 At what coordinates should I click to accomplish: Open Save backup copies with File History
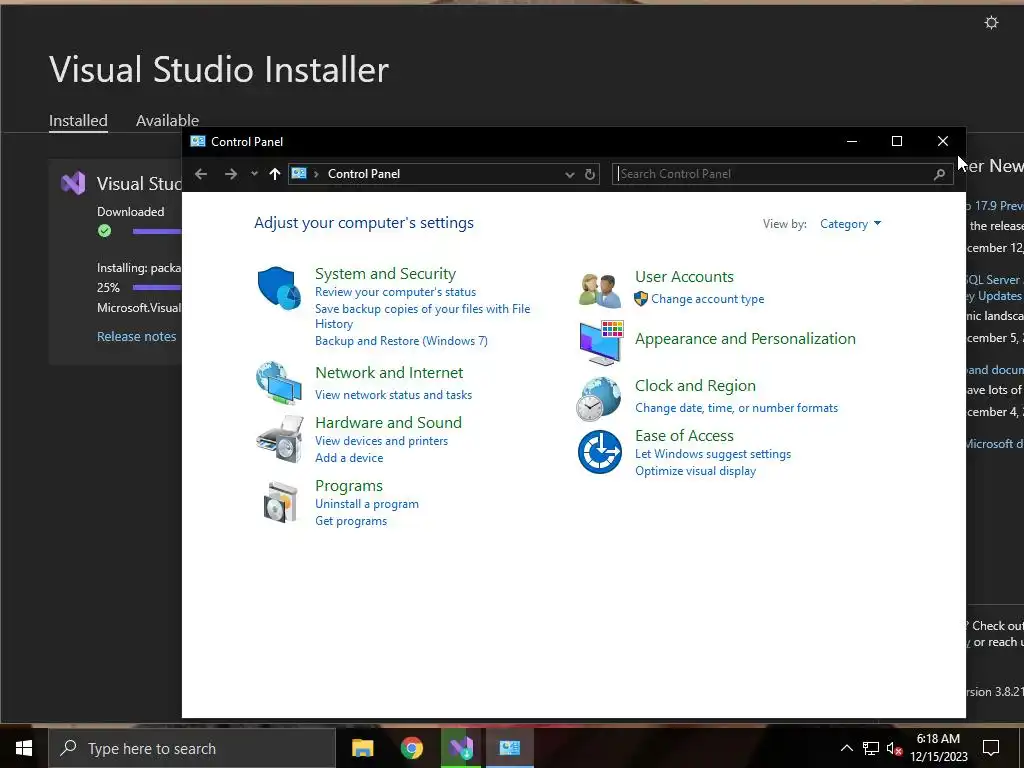point(423,316)
